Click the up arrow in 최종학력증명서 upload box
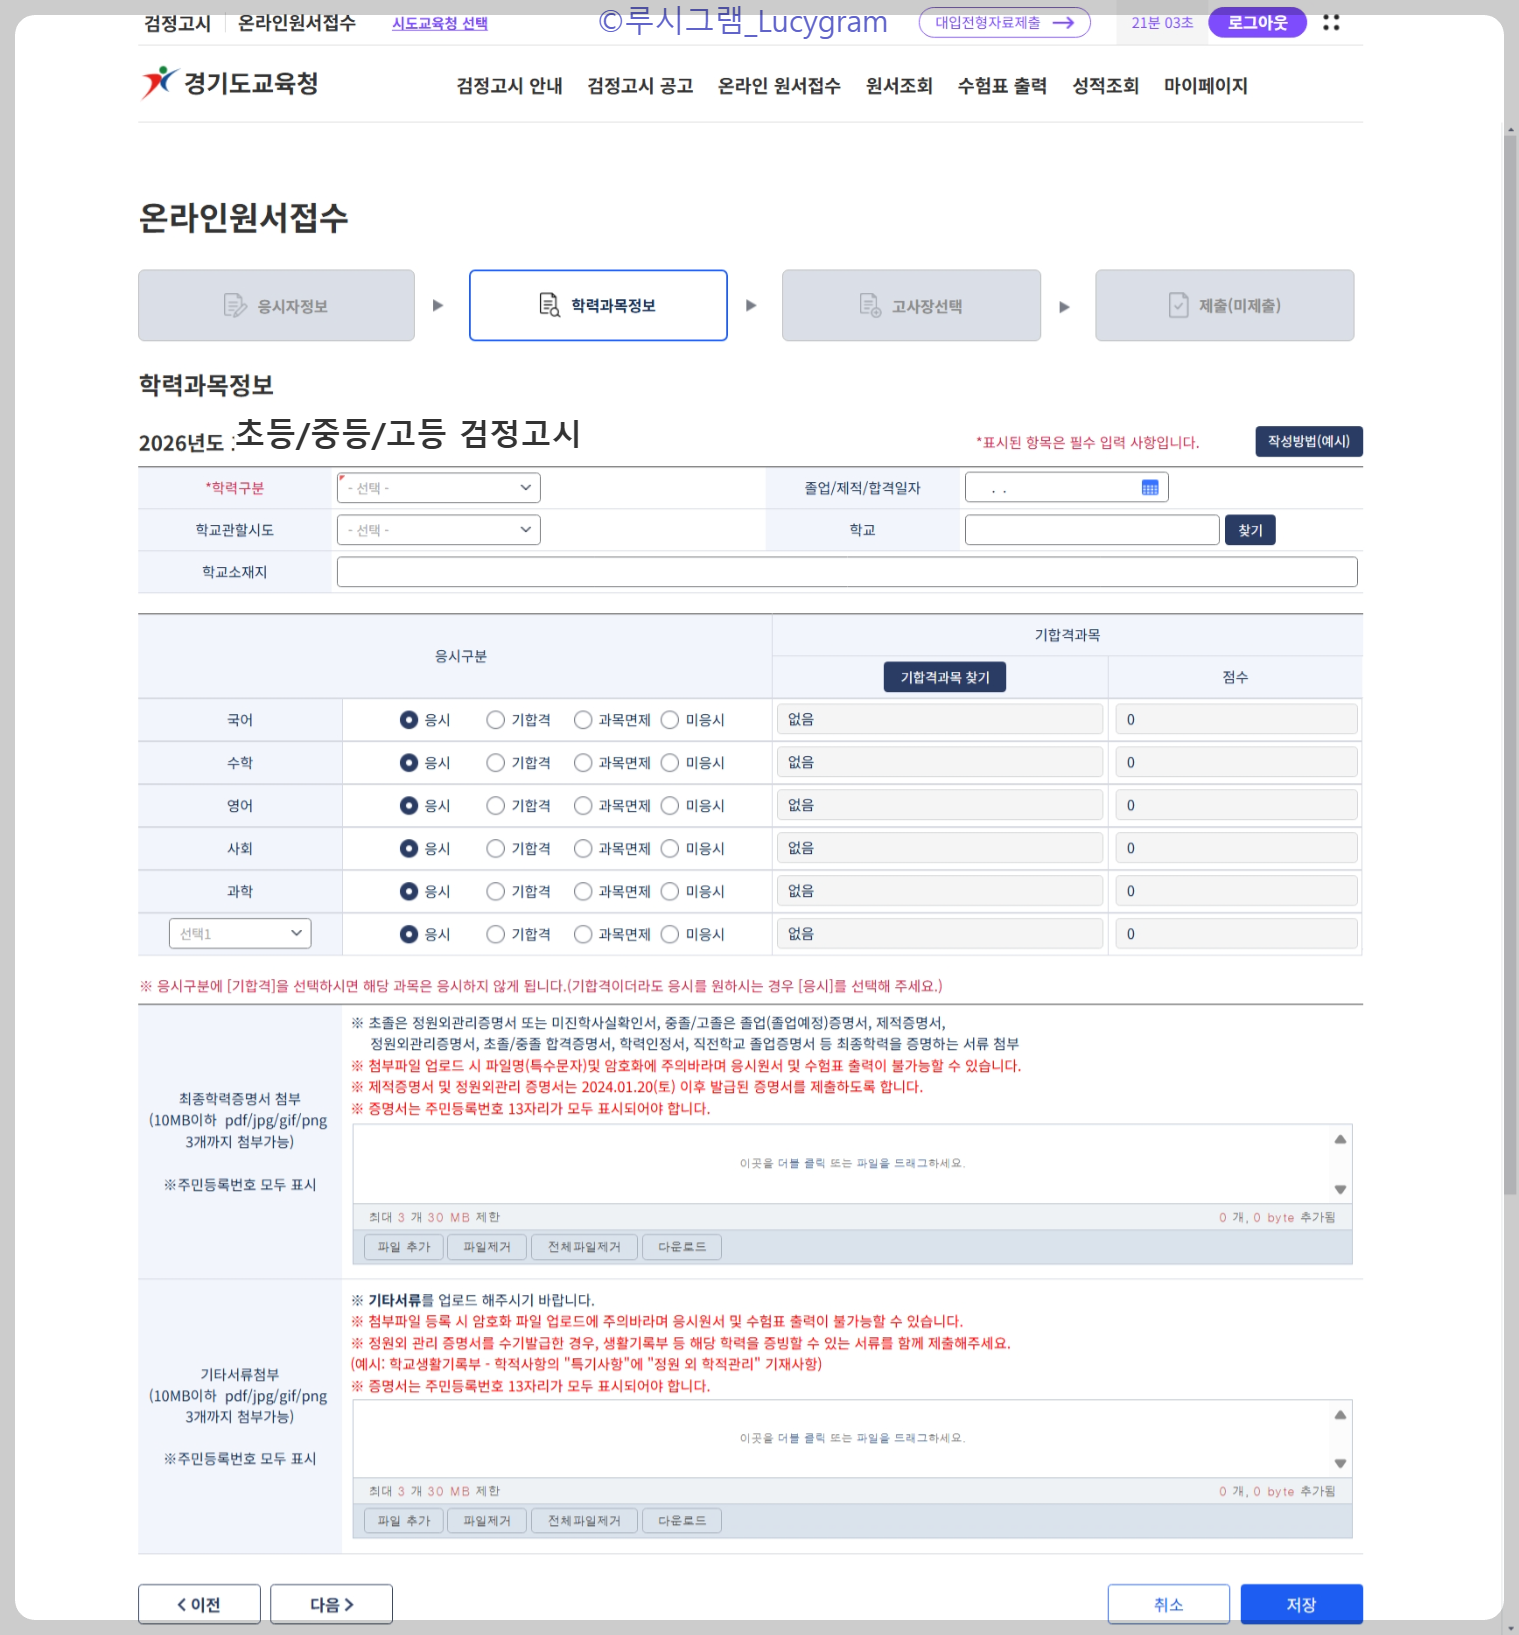The height and width of the screenshot is (1635, 1519). (x=1340, y=1139)
